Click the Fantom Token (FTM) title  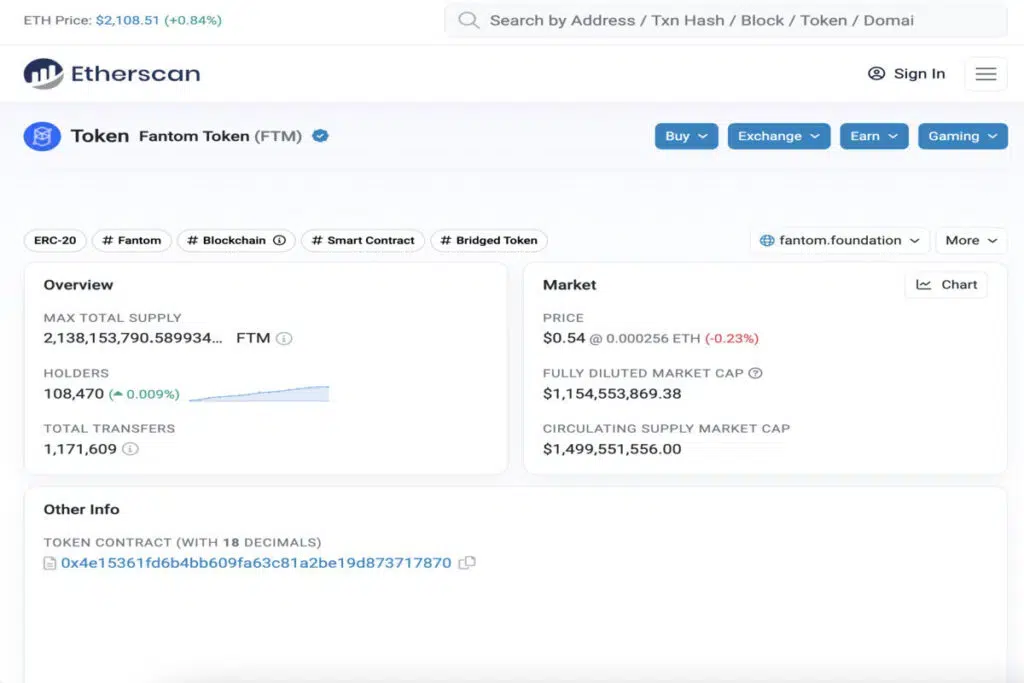coord(220,136)
